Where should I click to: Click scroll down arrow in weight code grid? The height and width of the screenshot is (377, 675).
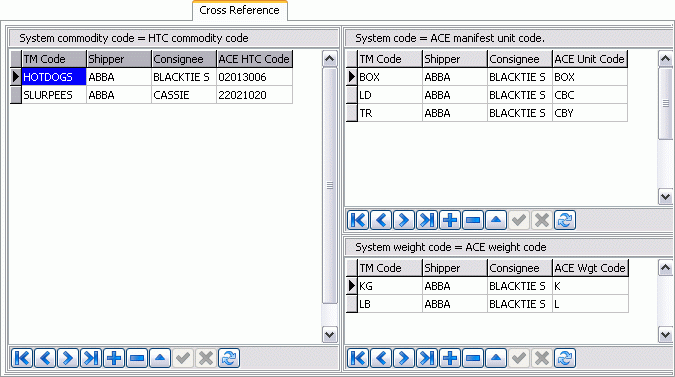click(666, 334)
